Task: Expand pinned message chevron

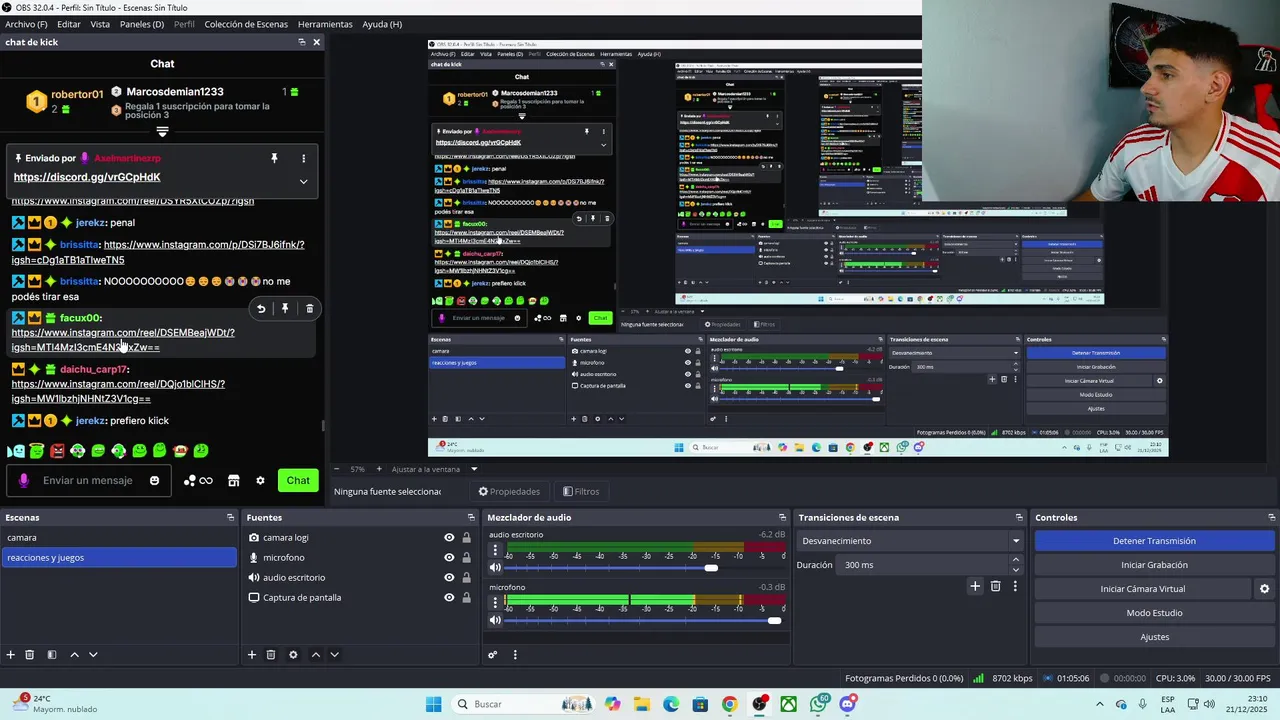Action: pos(303,181)
